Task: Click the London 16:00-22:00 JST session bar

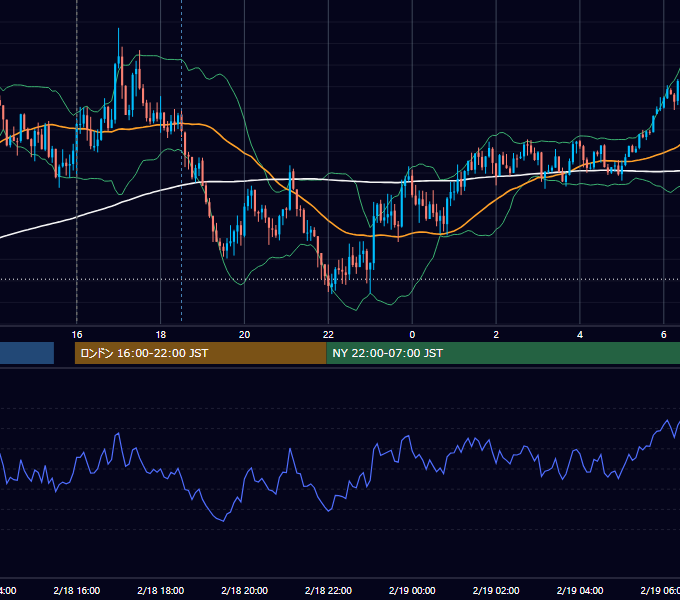Action: click(x=200, y=353)
